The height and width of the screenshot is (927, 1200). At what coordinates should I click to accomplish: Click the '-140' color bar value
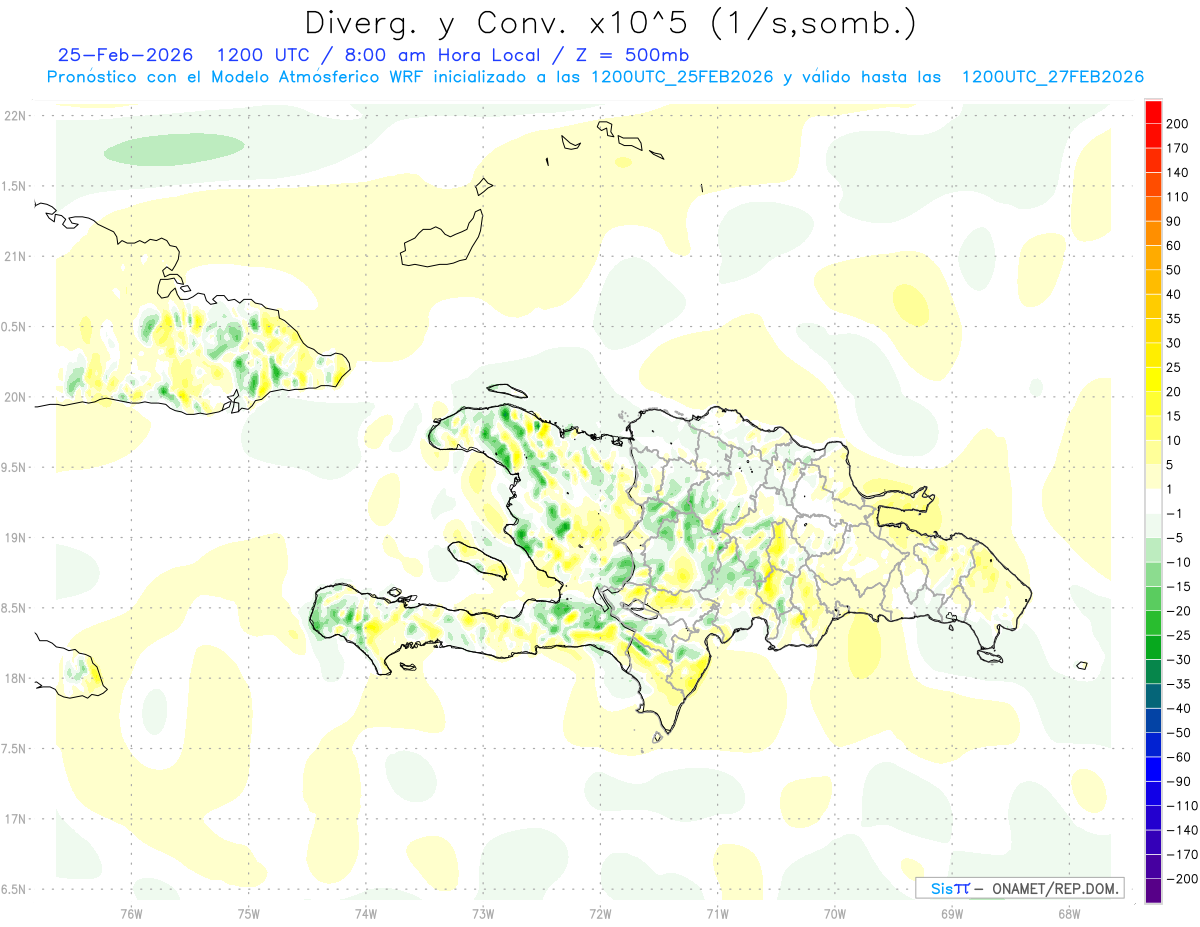click(x=1183, y=830)
